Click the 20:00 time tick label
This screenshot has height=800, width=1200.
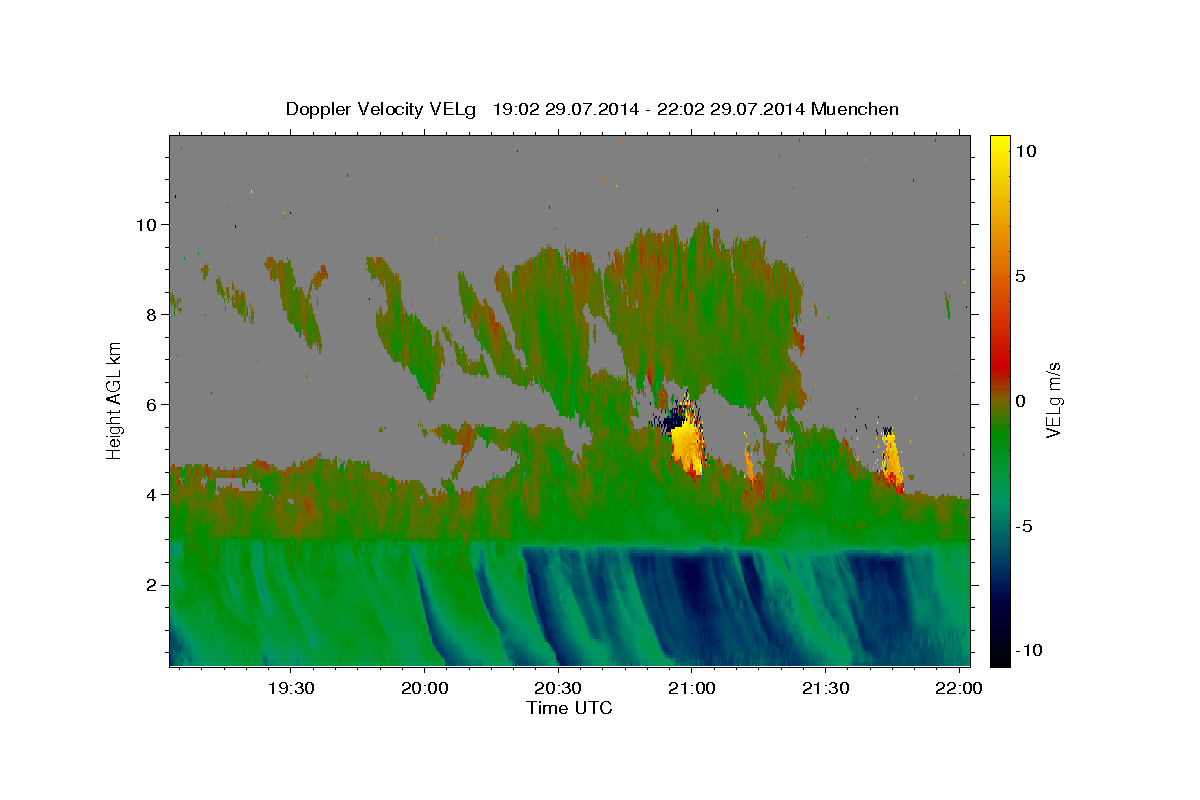[x=424, y=688]
